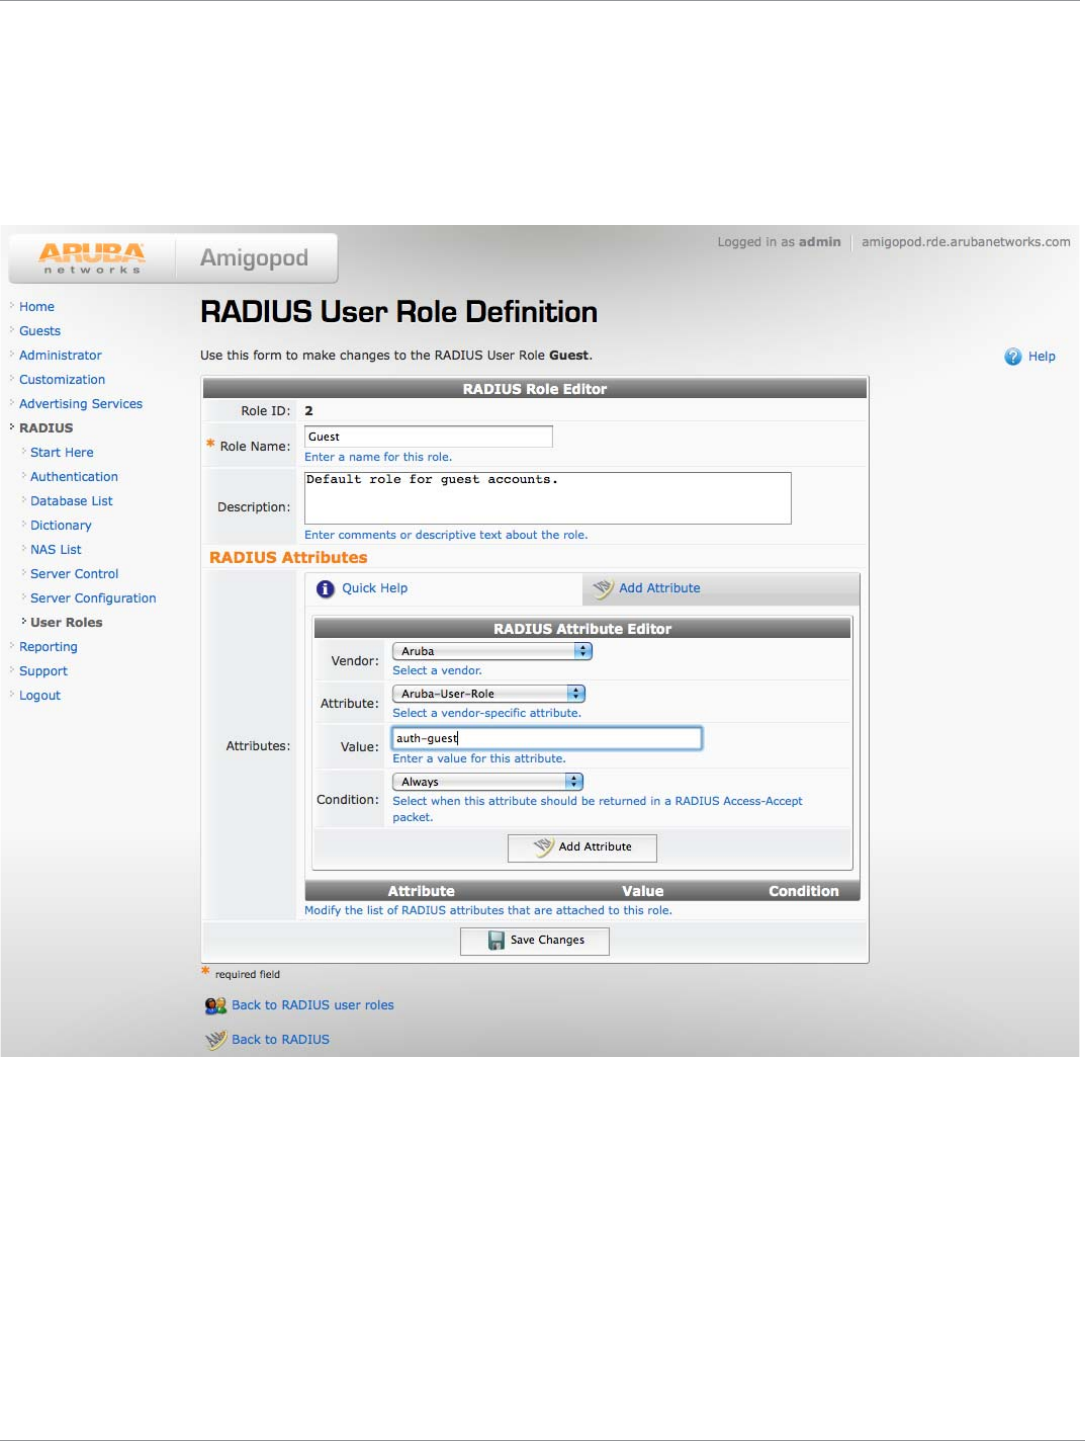Go to Dictionary under RADIUS
1085x1441 pixels.
[61, 526]
